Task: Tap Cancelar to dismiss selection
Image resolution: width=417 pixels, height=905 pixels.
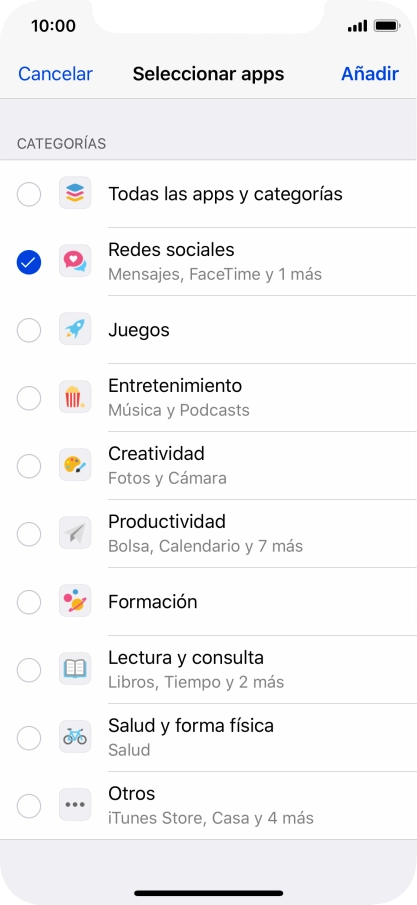Action: [x=55, y=74]
